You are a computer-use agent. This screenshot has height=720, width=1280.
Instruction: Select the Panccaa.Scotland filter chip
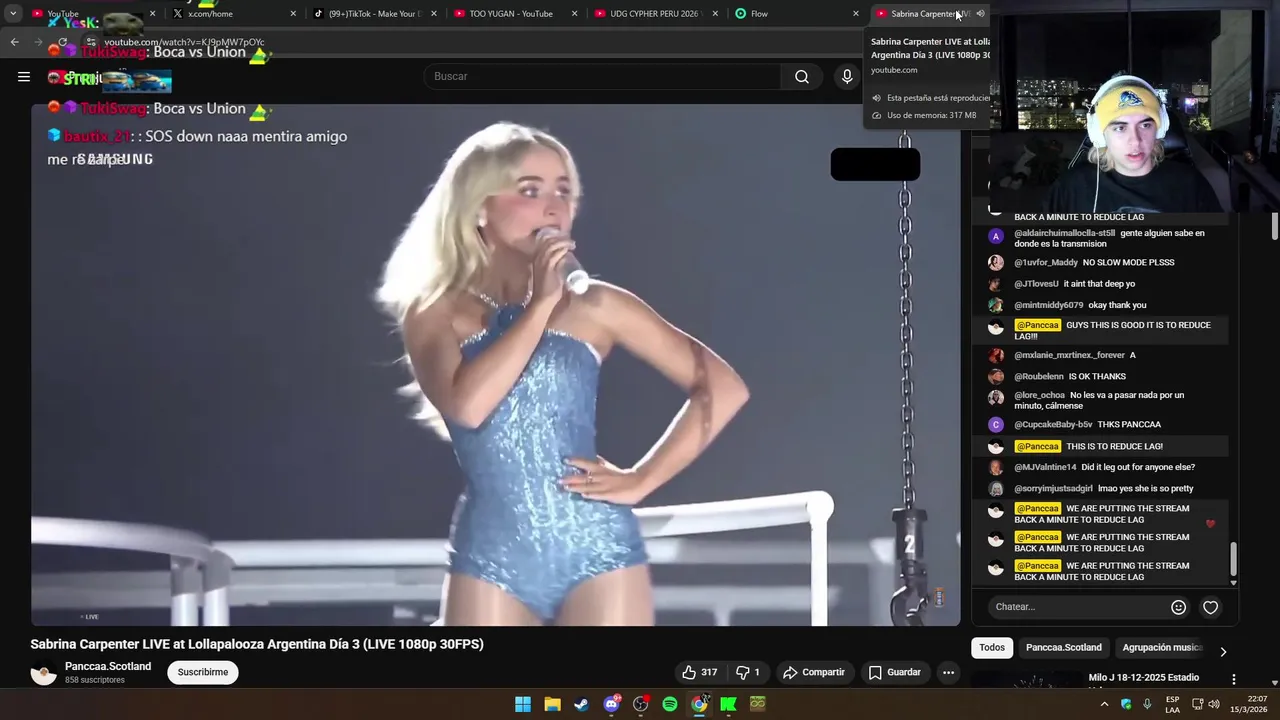click(x=1064, y=647)
